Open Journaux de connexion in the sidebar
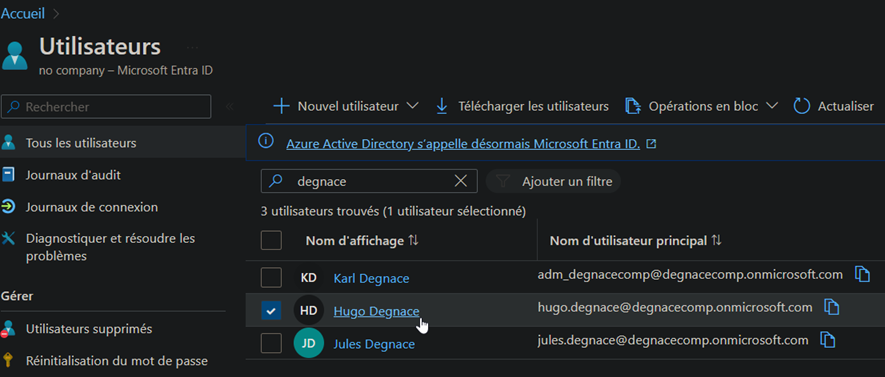The height and width of the screenshot is (377, 885). click(91, 207)
